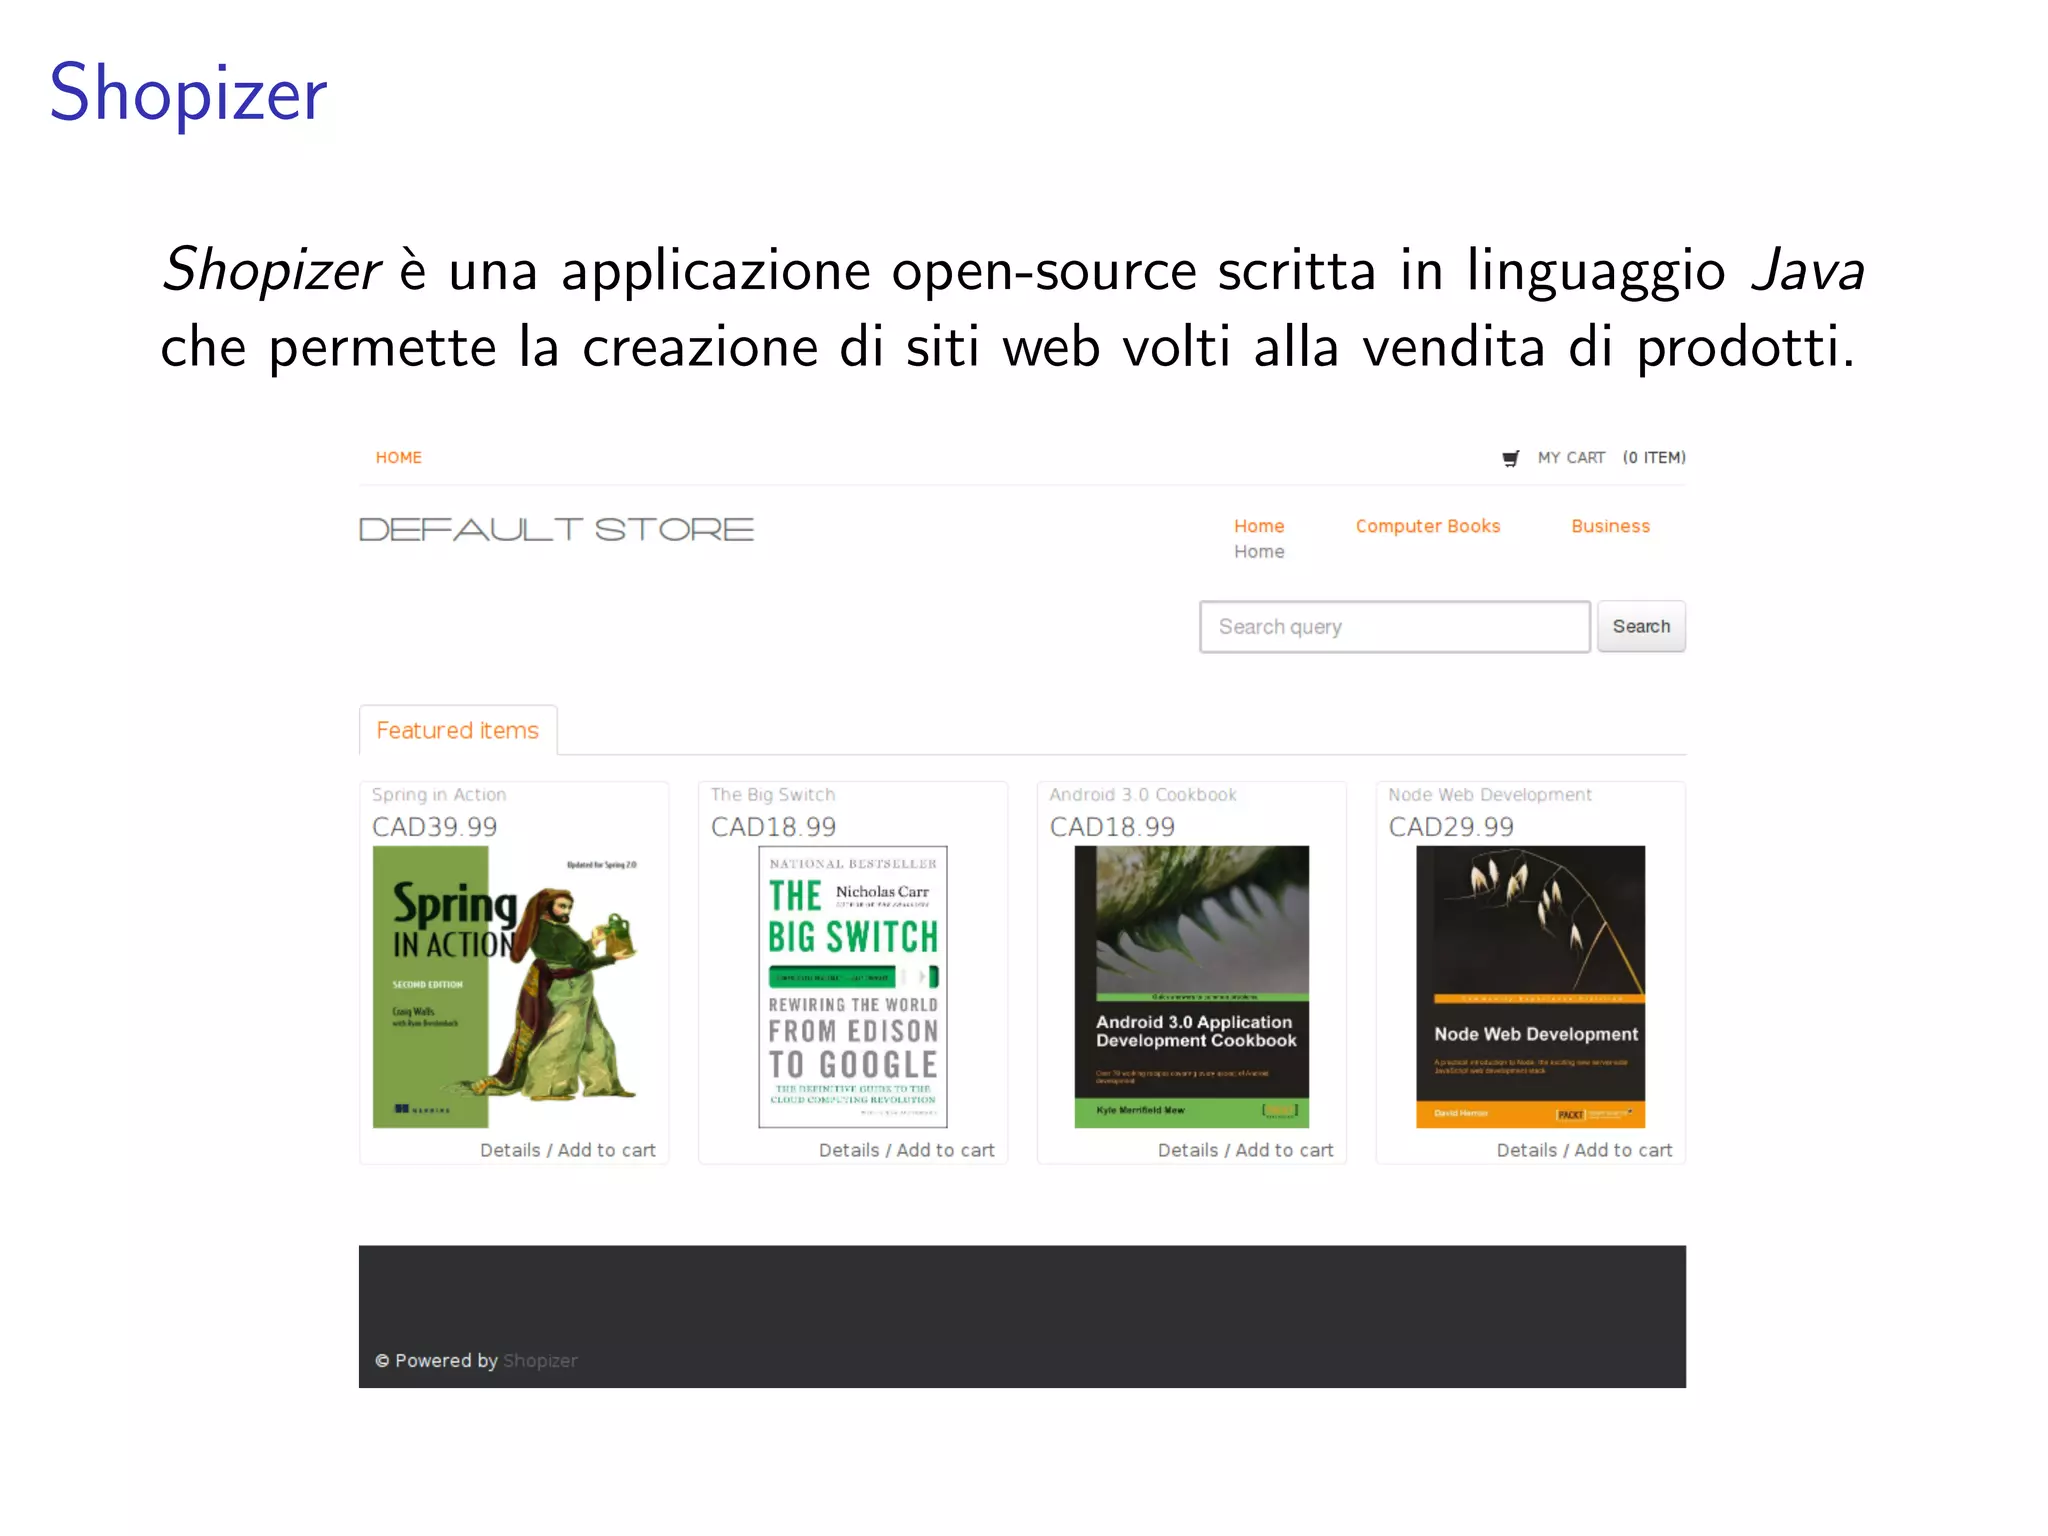Open the Android 3.0 Cookbook title
The width and height of the screenshot is (2048, 1536).
coord(1143,795)
